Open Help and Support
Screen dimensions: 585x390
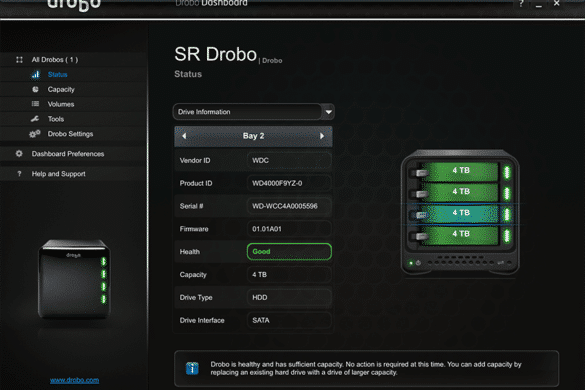pos(58,174)
